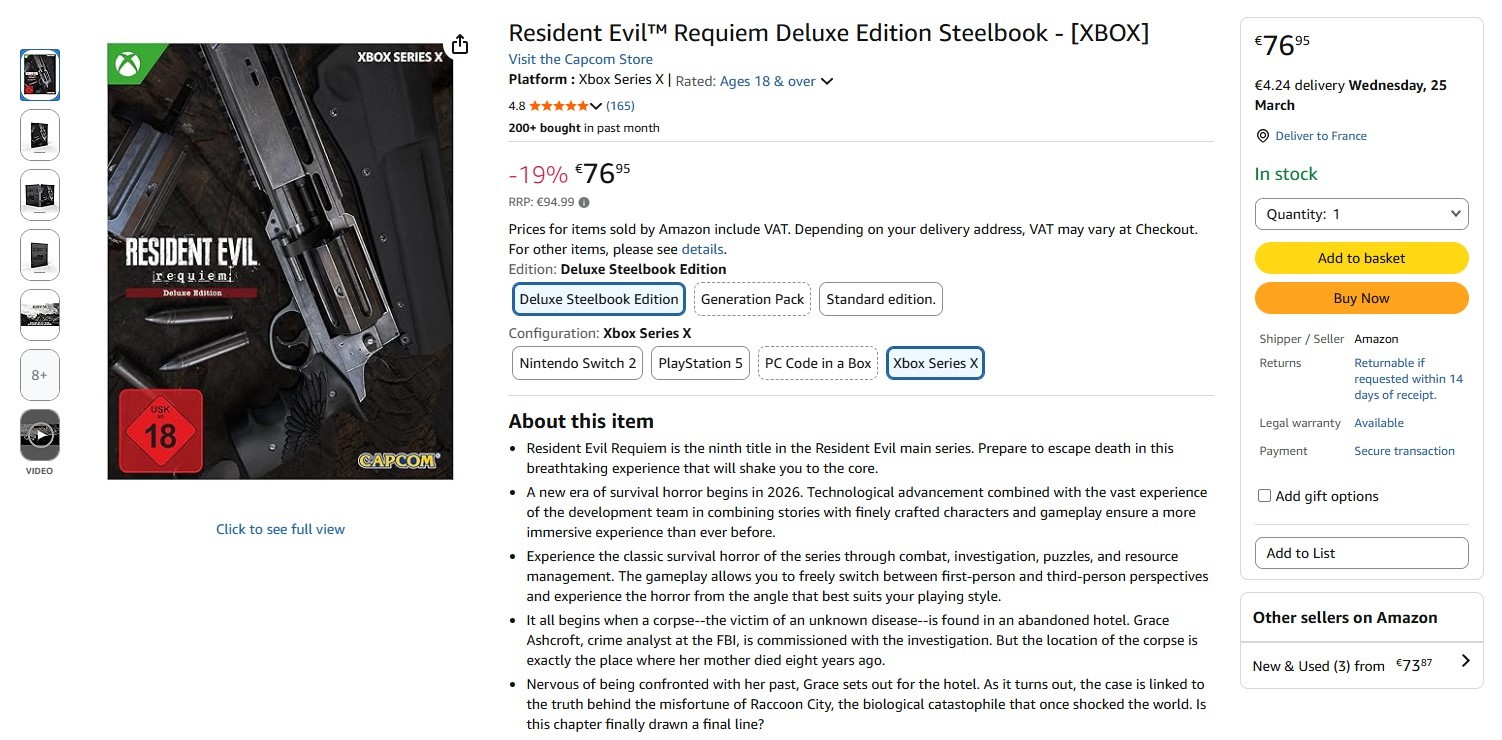Open the 165 reviews link
1502x740 pixels.
(620, 106)
